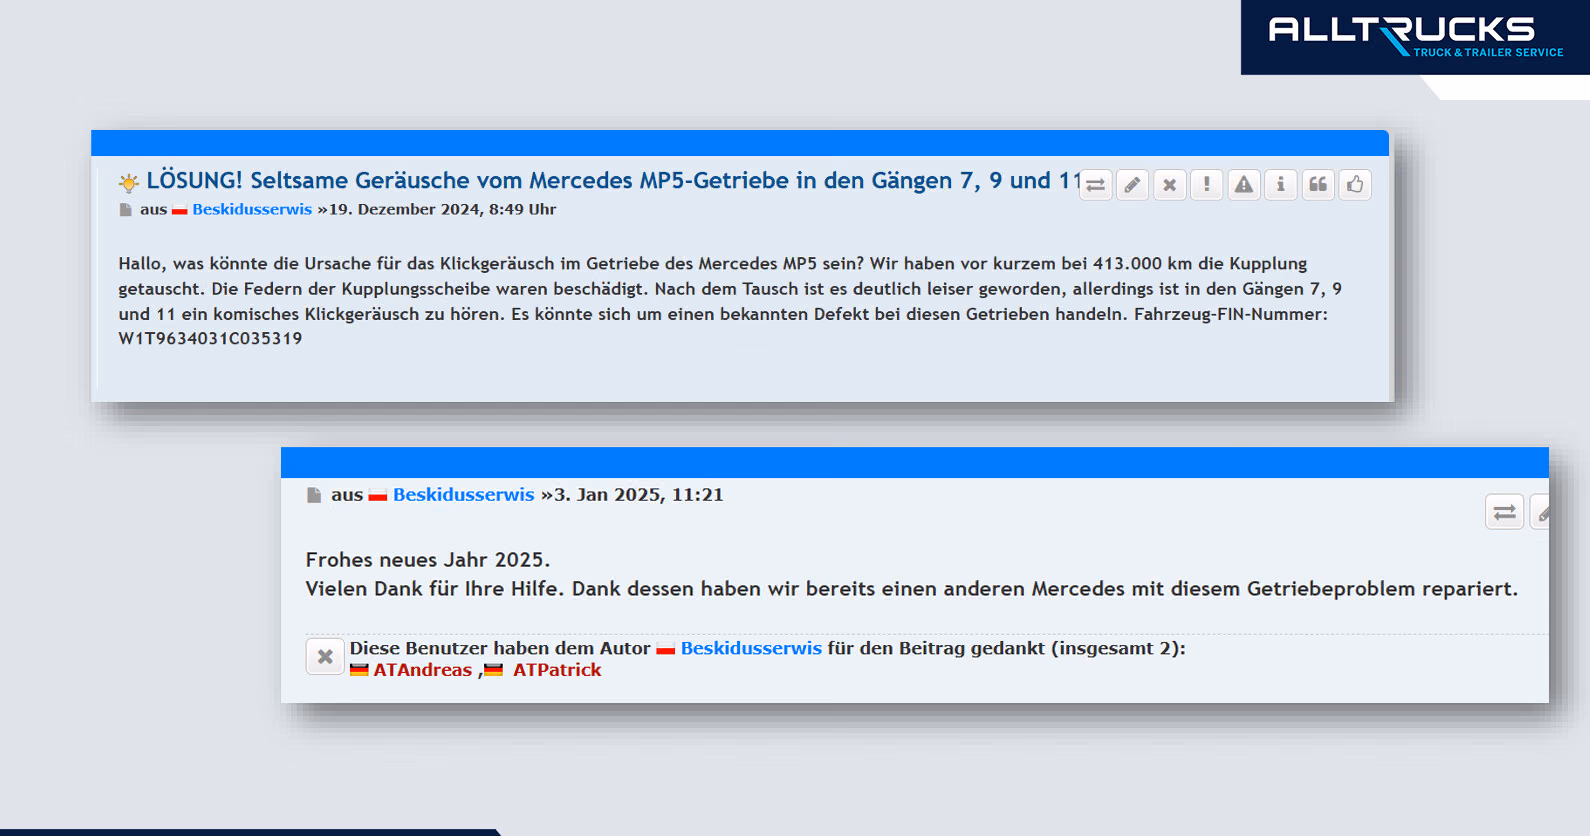Click the German flag beside ATPatrick
Screen dimensions: 1590x836
(494, 670)
